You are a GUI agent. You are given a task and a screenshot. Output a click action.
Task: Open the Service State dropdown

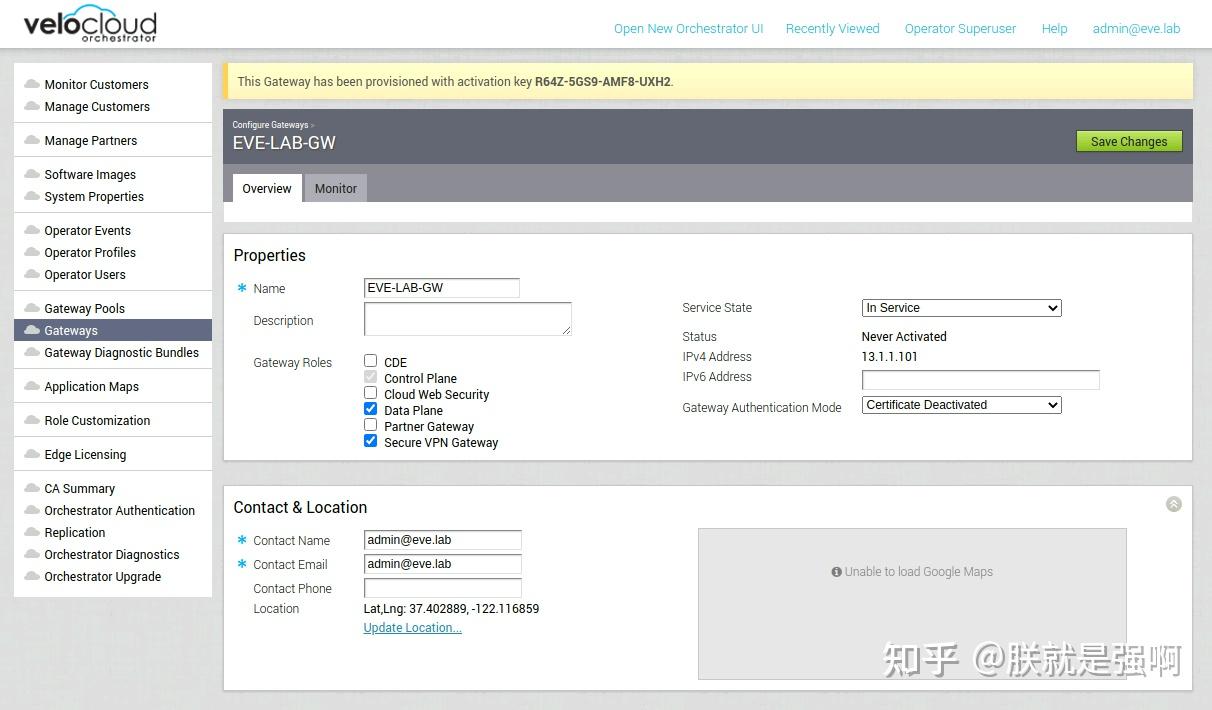click(x=960, y=308)
